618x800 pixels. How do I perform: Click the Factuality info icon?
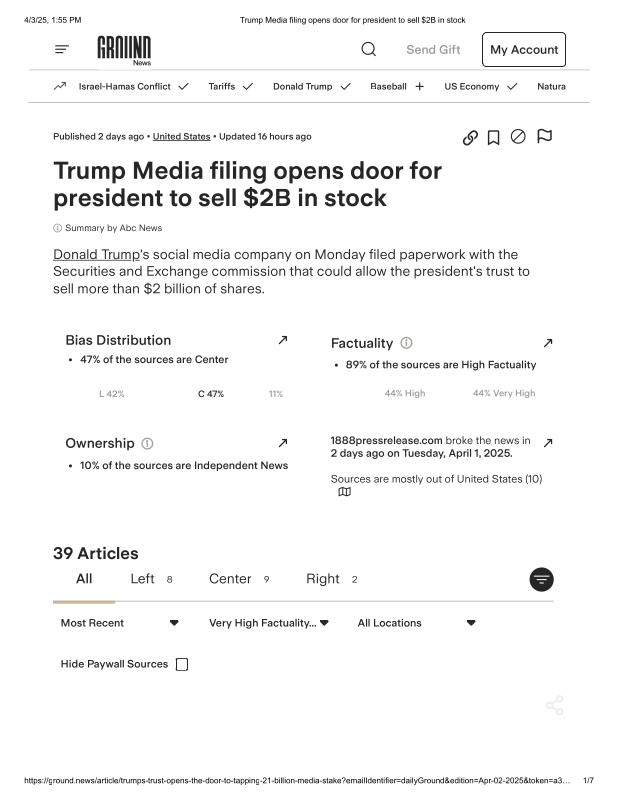click(x=406, y=343)
